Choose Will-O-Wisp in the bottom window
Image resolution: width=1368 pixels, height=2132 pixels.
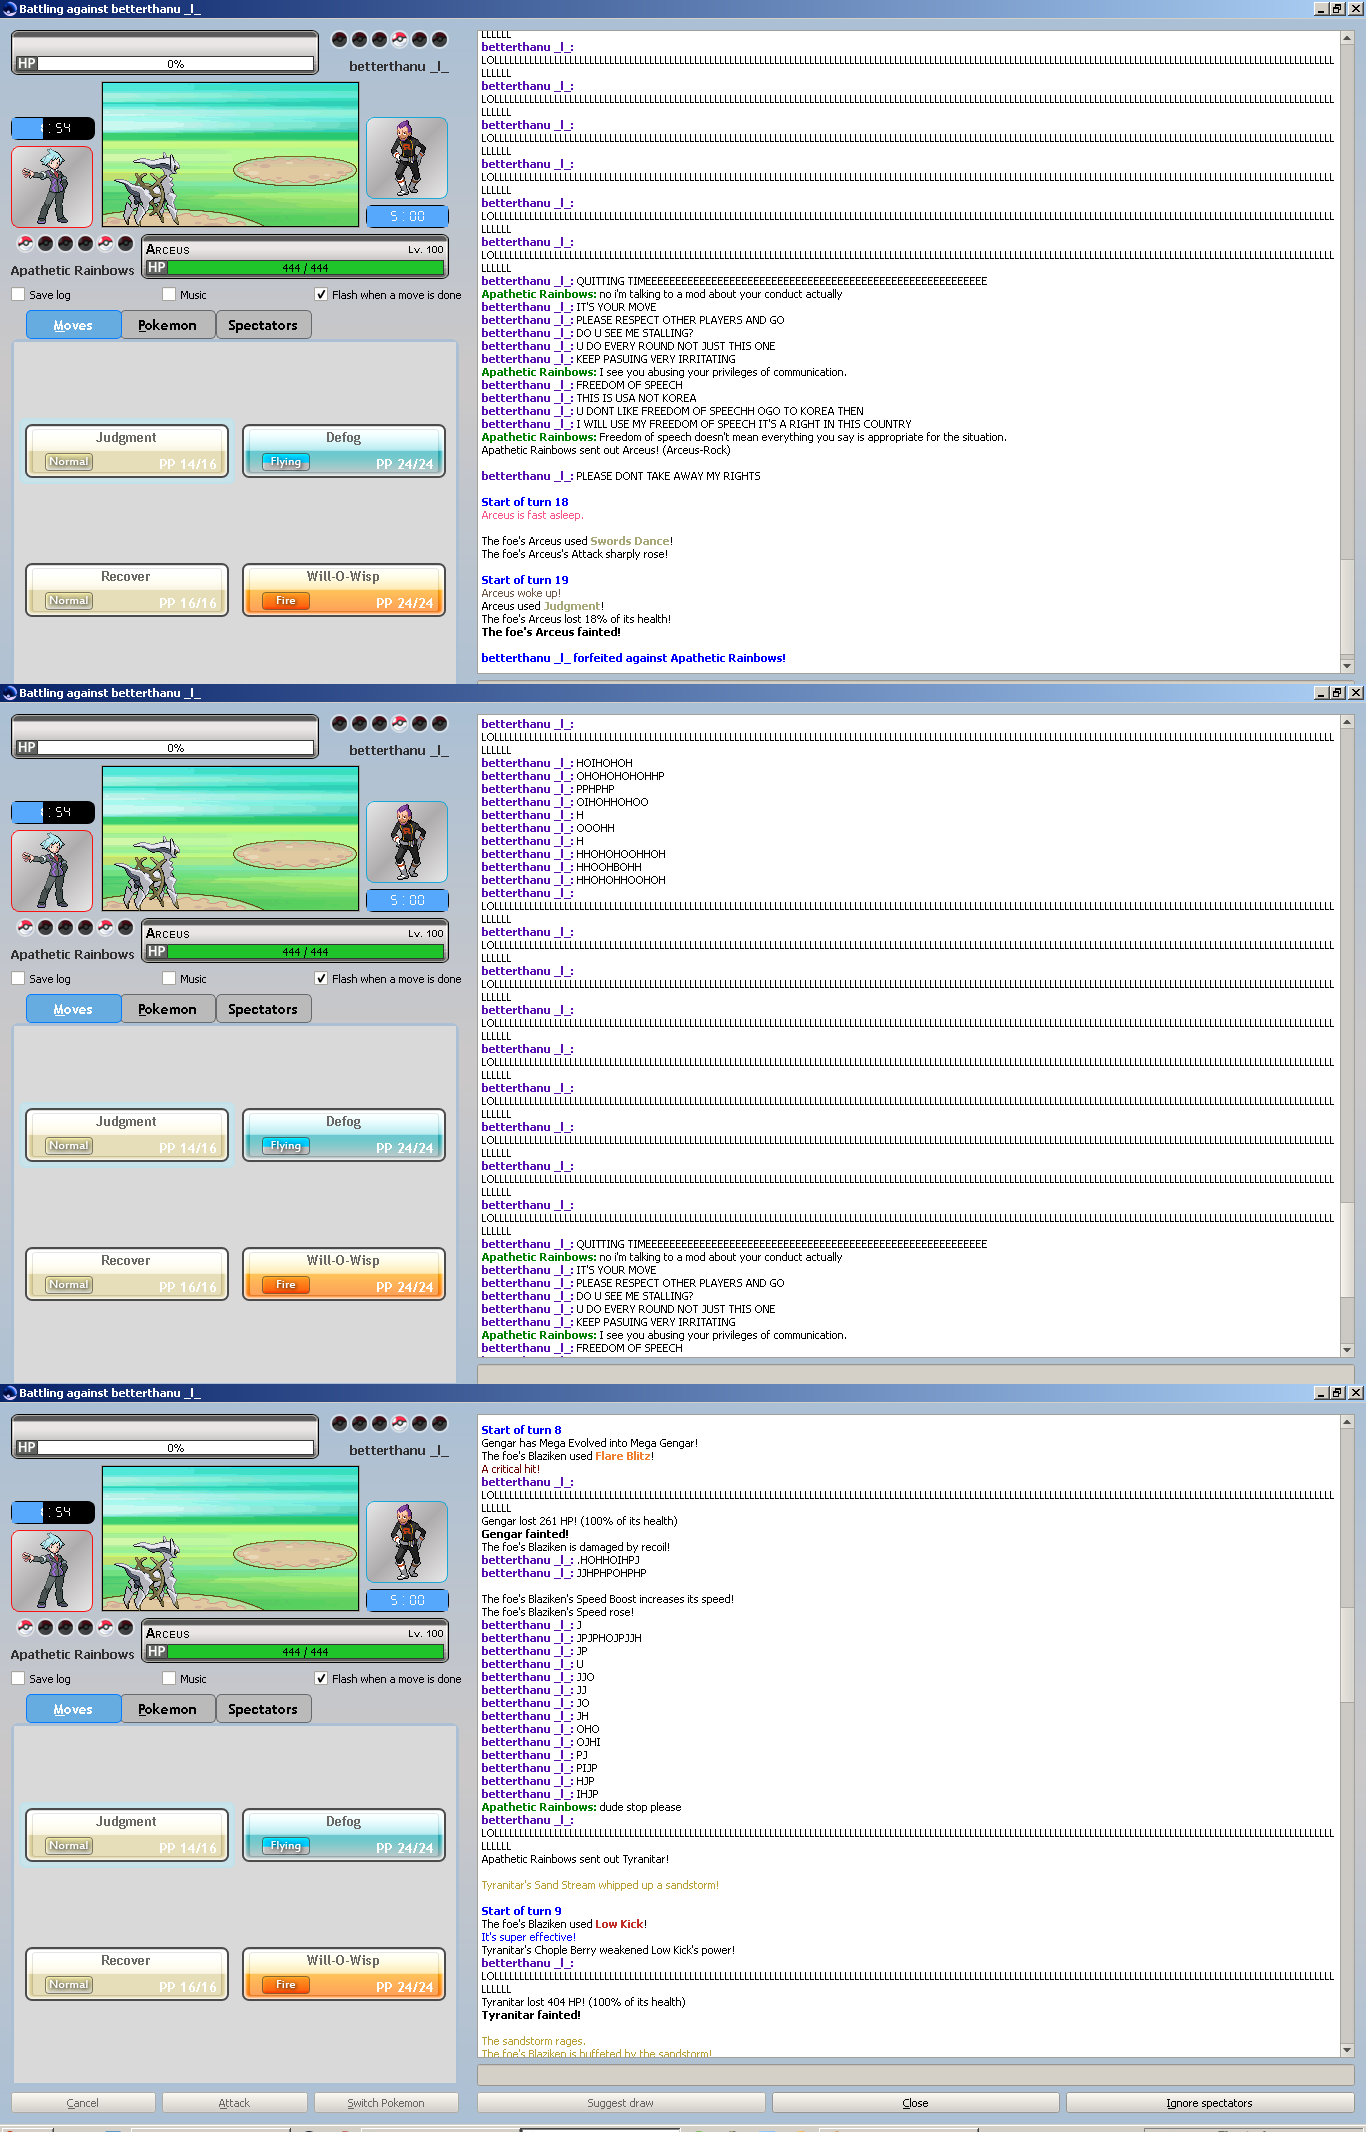344,1974
